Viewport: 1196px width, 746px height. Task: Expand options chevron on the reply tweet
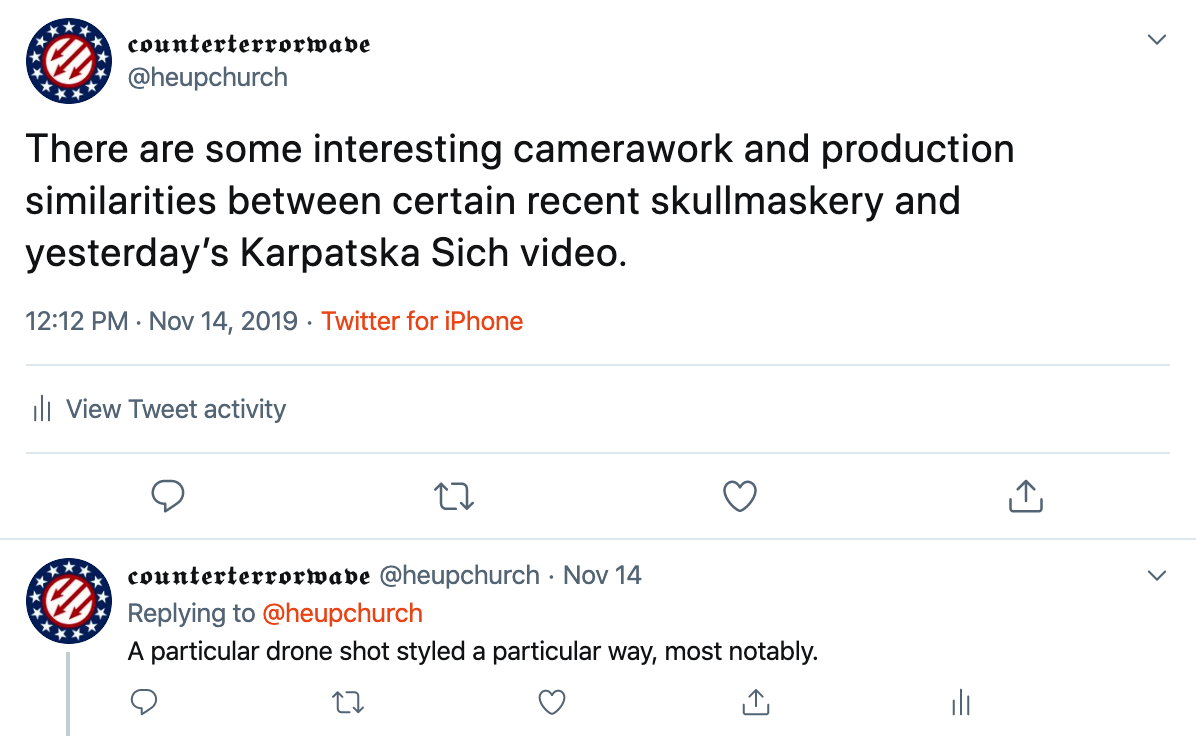(1157, 576)
